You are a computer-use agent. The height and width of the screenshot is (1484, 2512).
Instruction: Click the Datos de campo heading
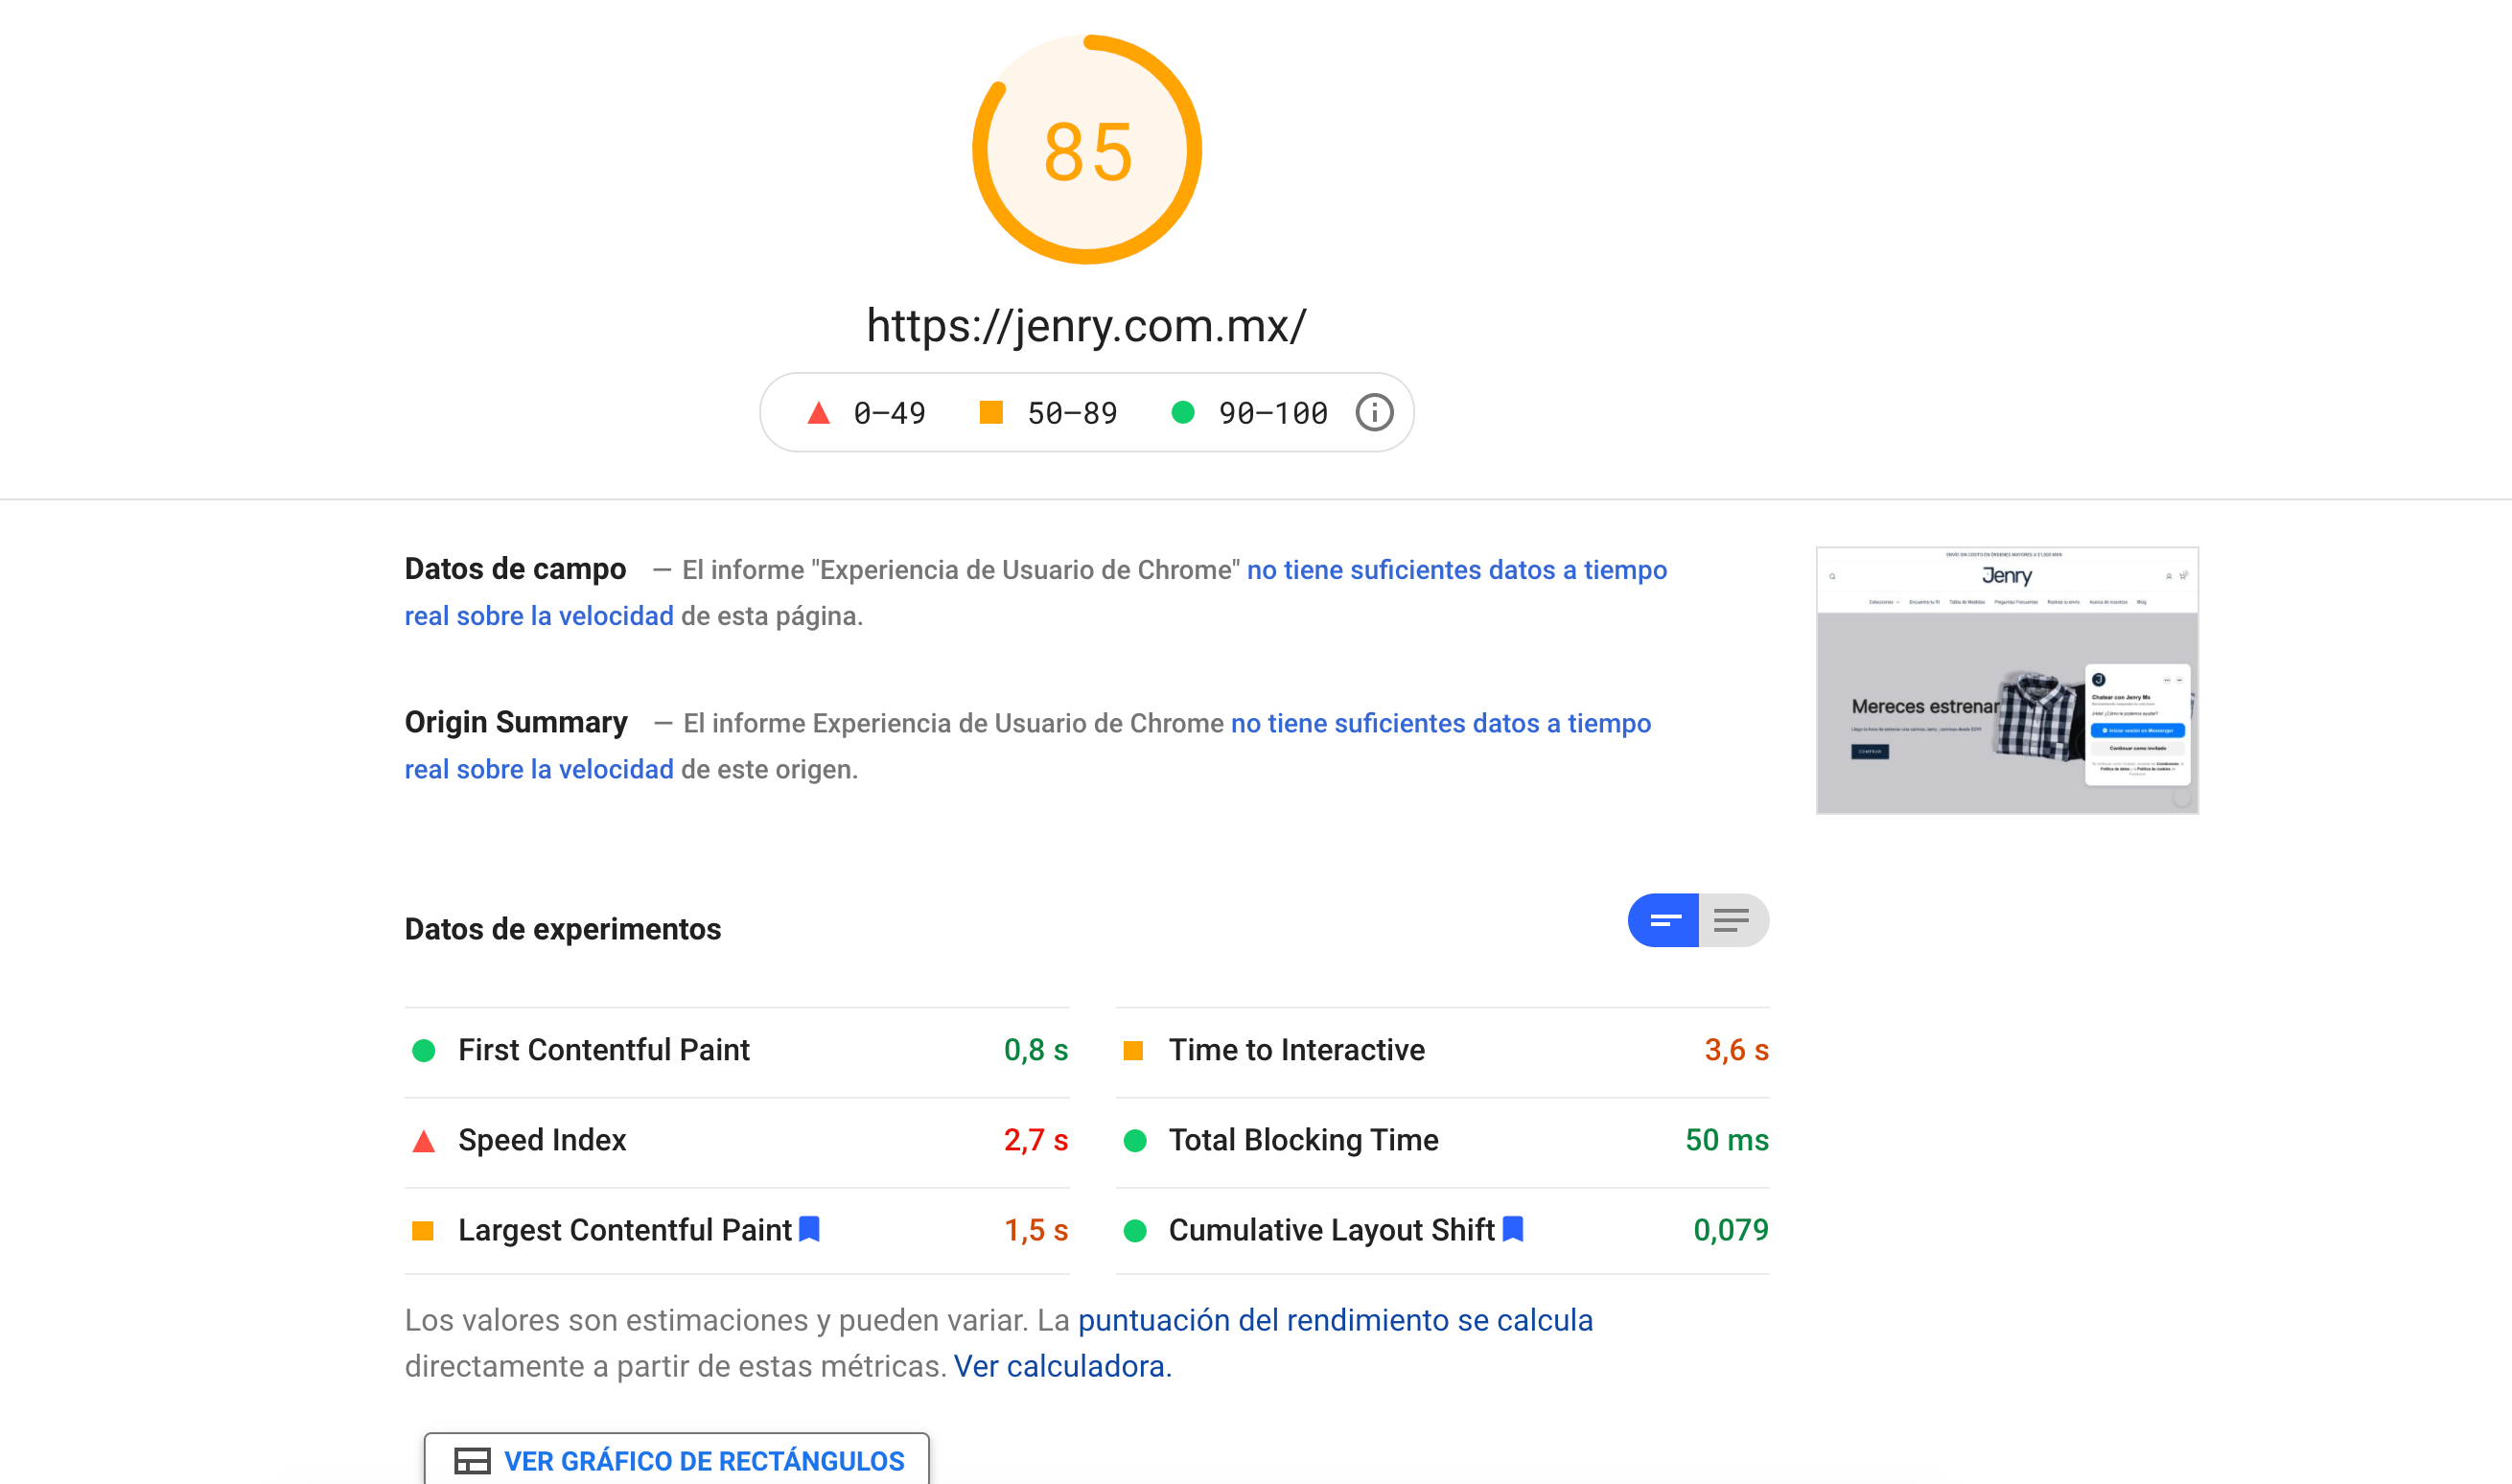[x=515, y=569]
